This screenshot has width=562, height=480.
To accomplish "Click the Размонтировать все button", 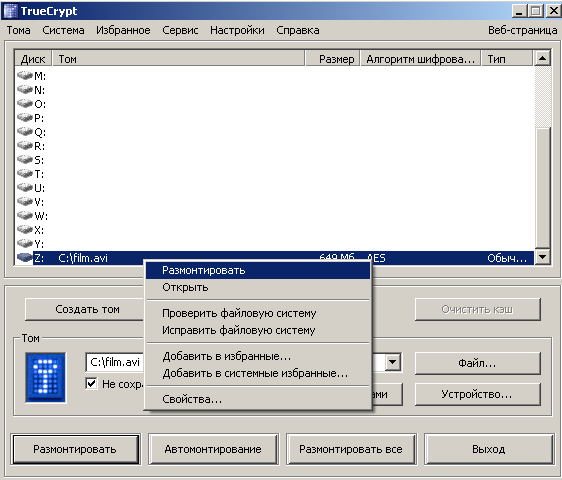I will (x=351, y=449).
